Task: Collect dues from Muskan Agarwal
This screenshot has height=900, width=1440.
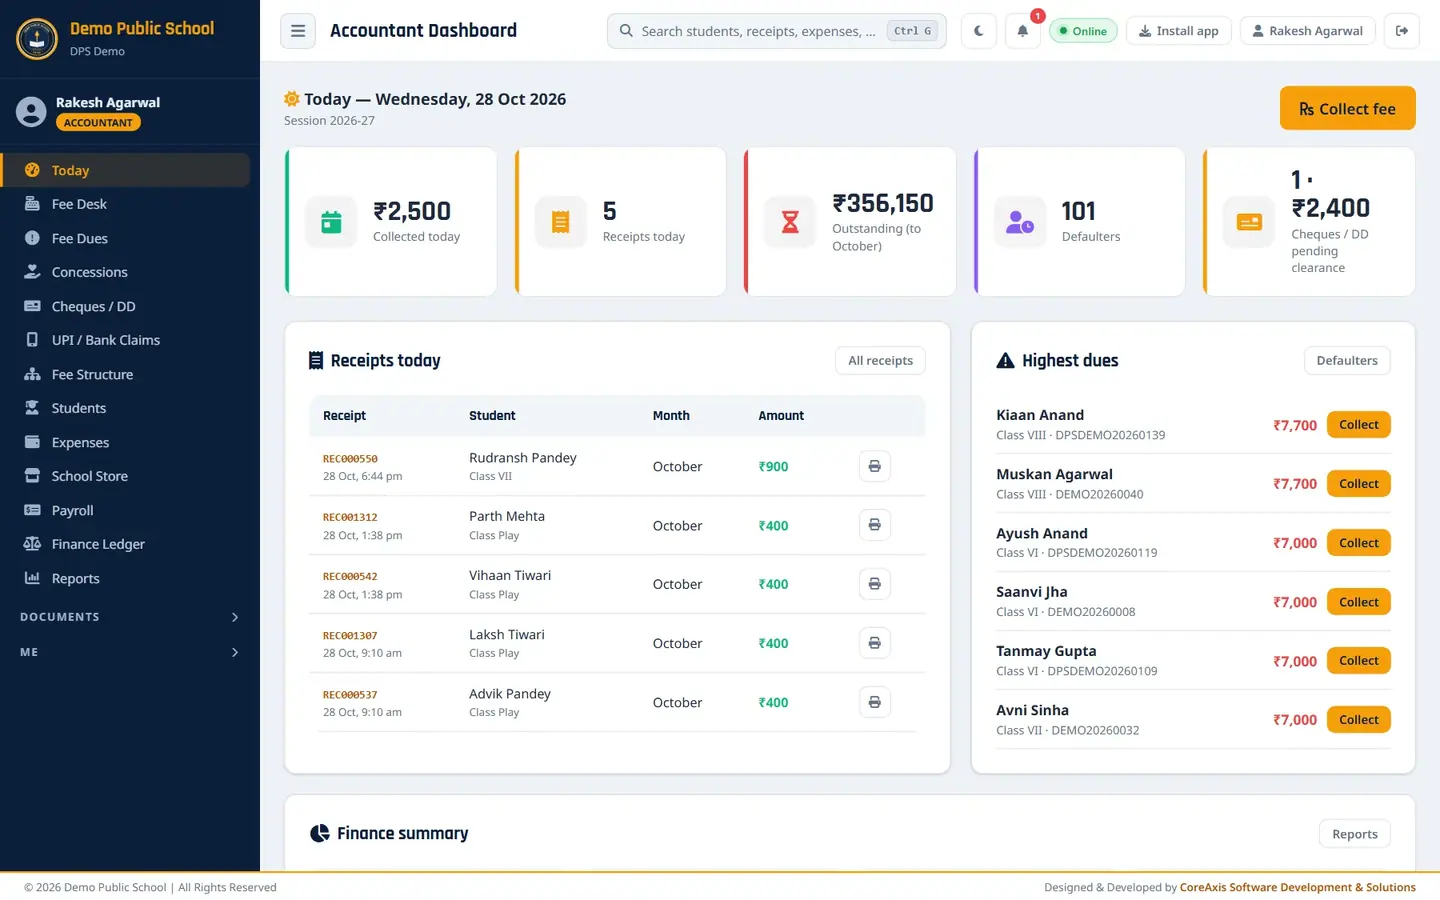Action: (x=1358, y=484)
